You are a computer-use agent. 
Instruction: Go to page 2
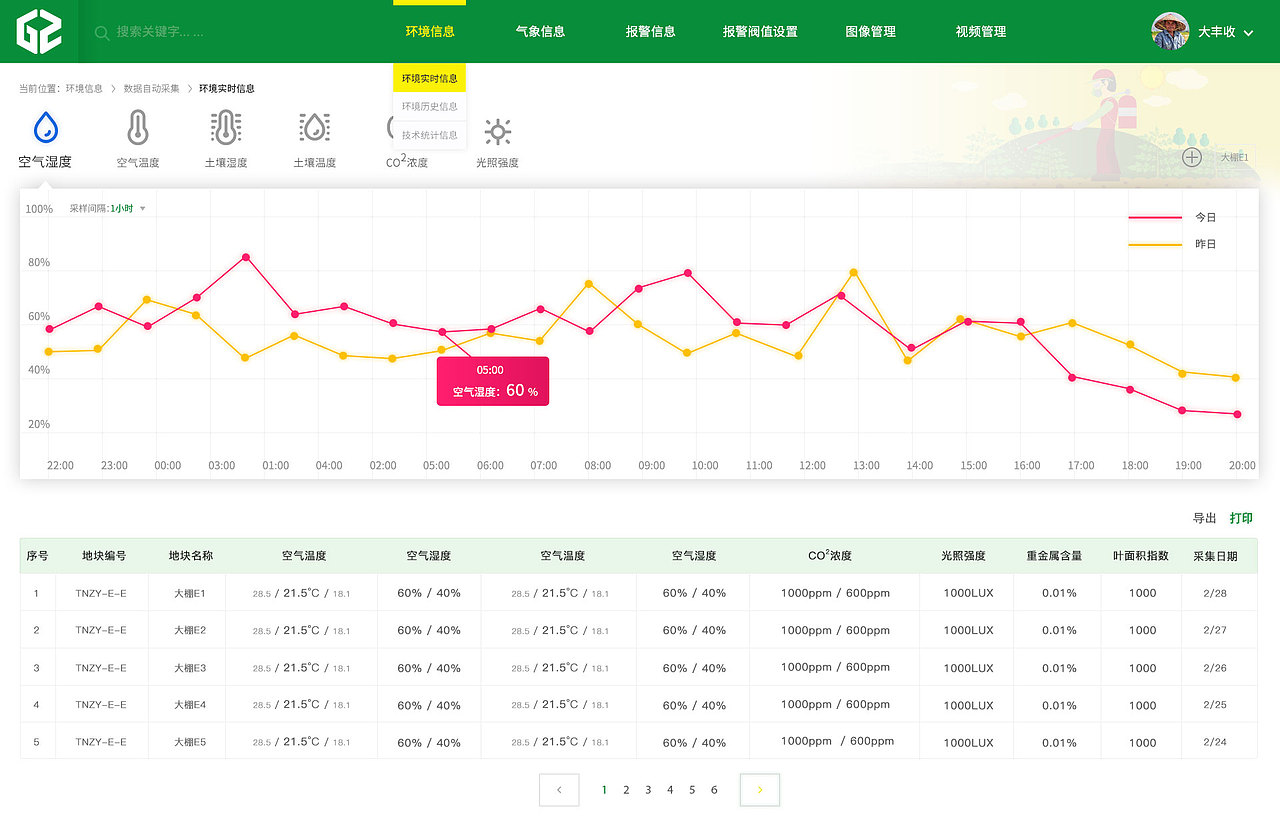coord(626,790)
